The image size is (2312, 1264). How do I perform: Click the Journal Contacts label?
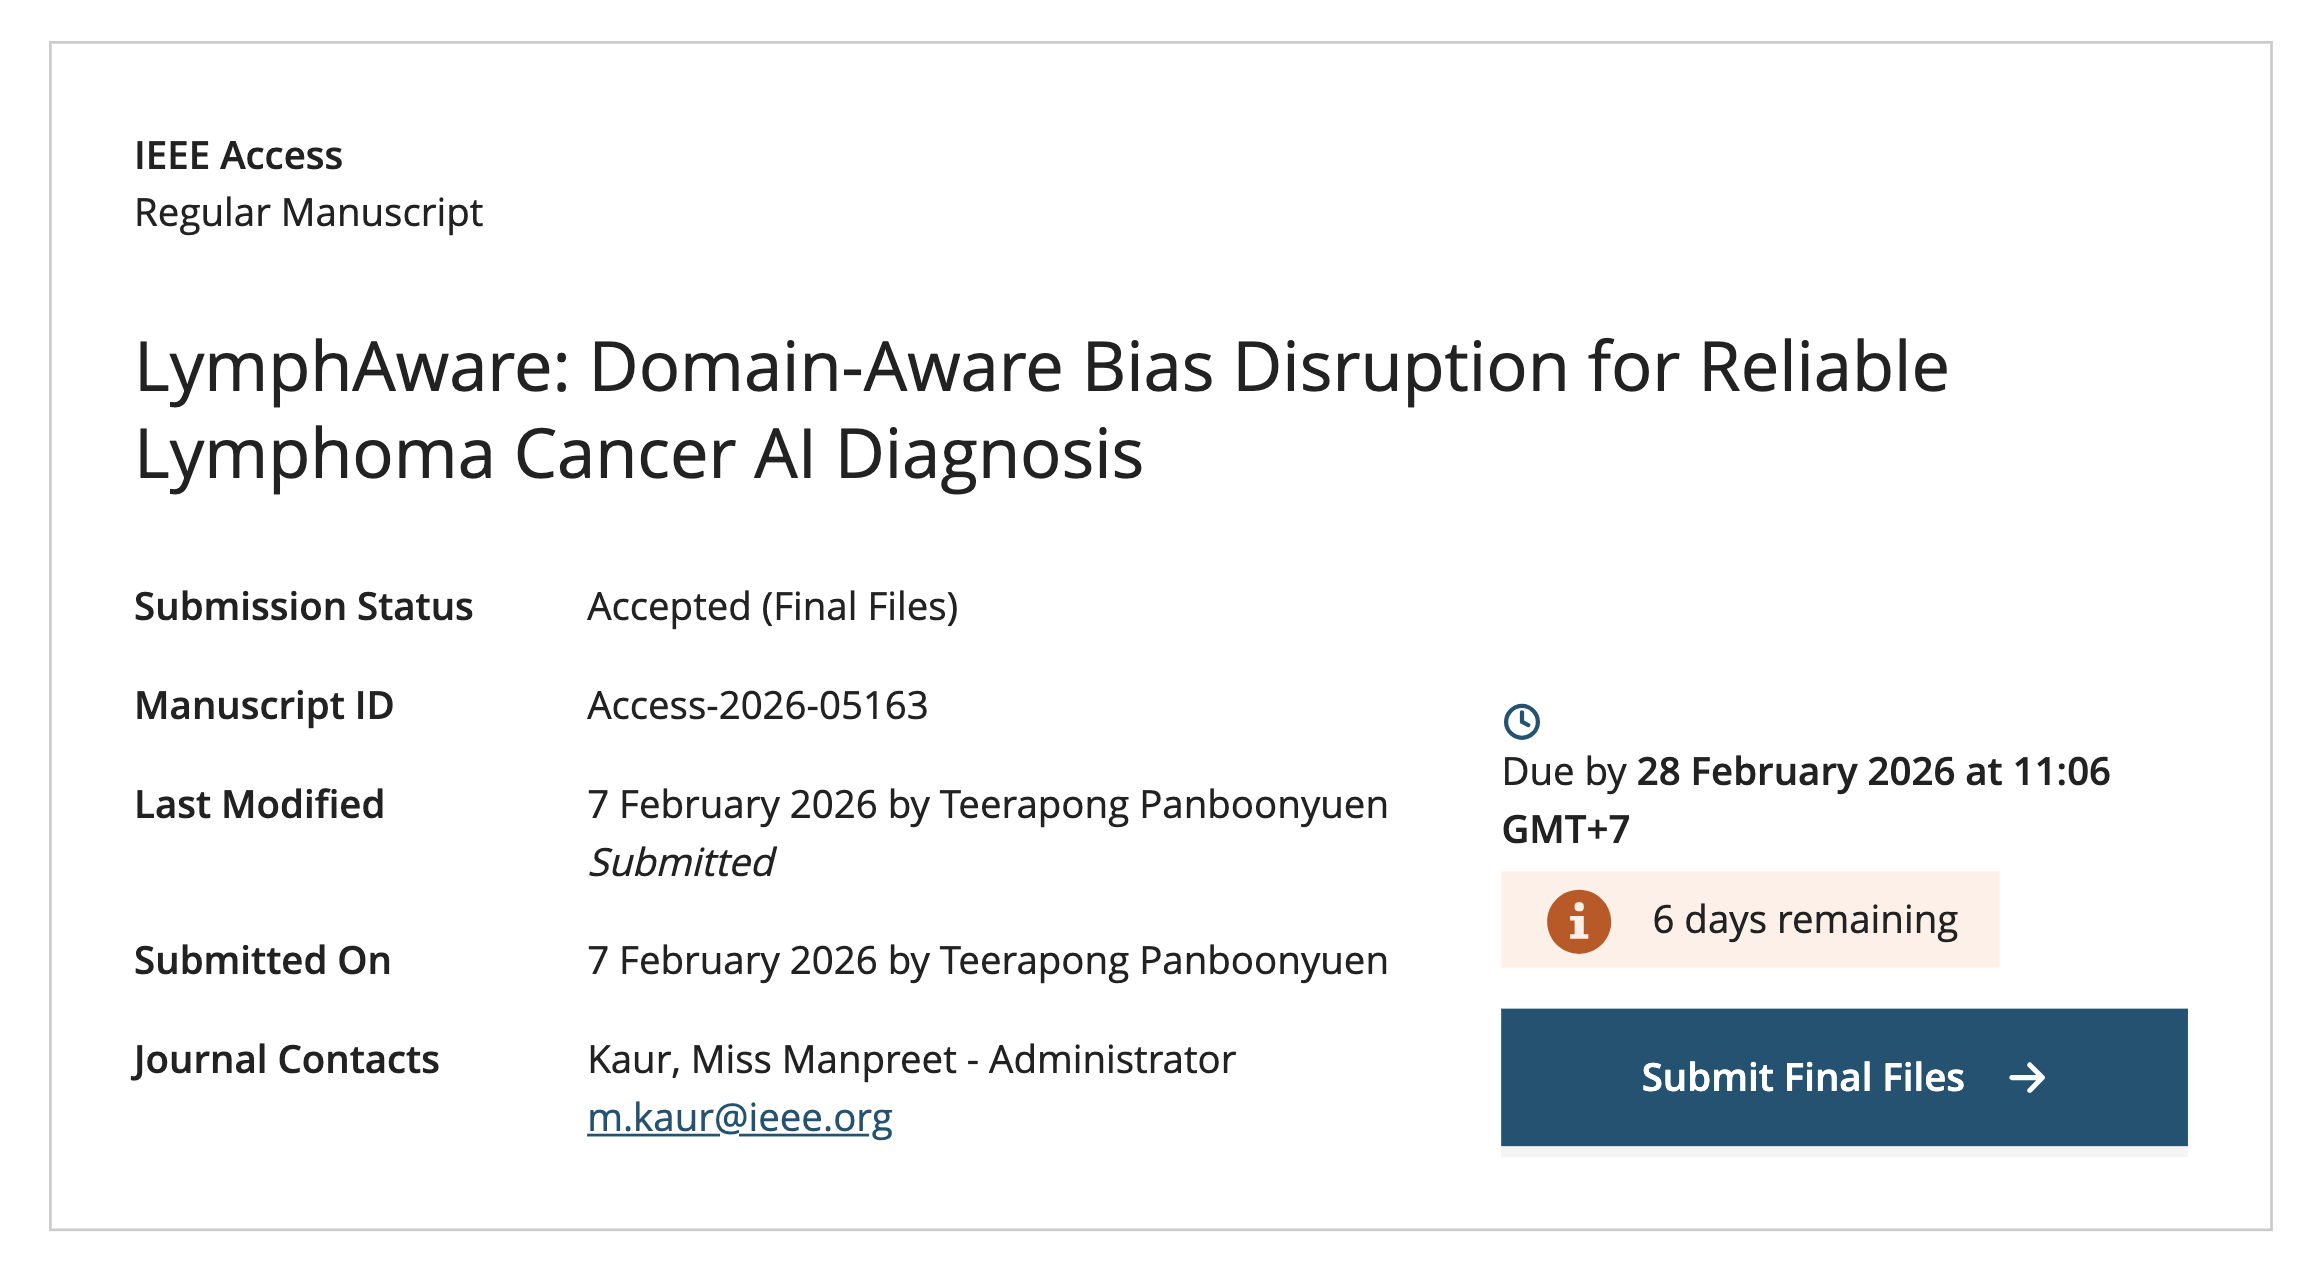(286, 1060)
